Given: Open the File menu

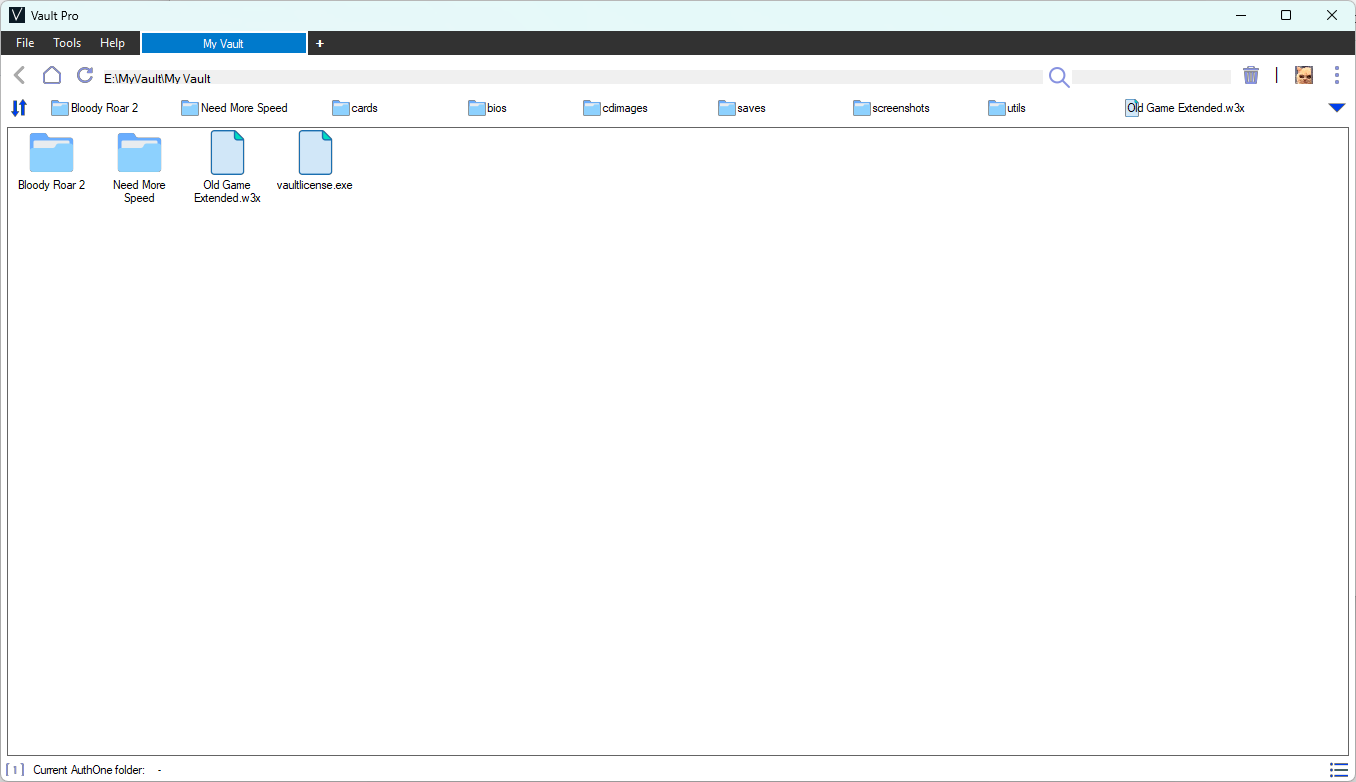Looking at the screenshot, I should tap(25, 43).
